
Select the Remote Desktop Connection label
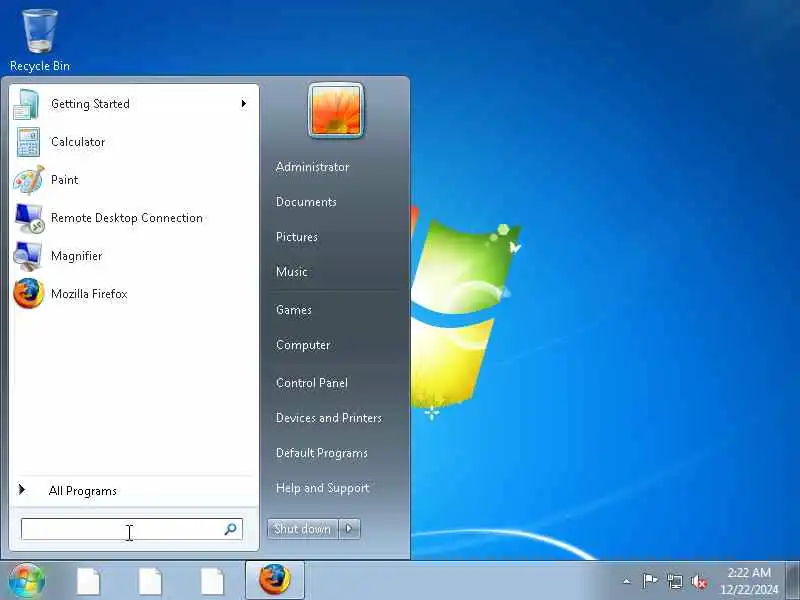[127, 218]
